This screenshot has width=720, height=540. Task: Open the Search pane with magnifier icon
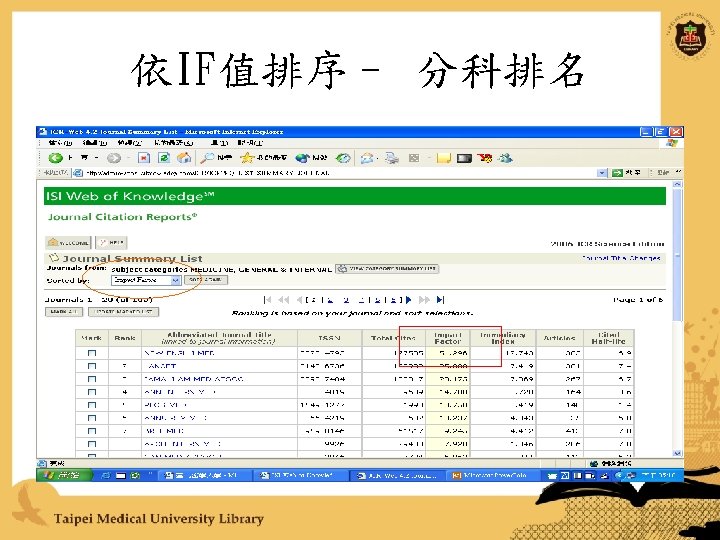pos(207,158)
